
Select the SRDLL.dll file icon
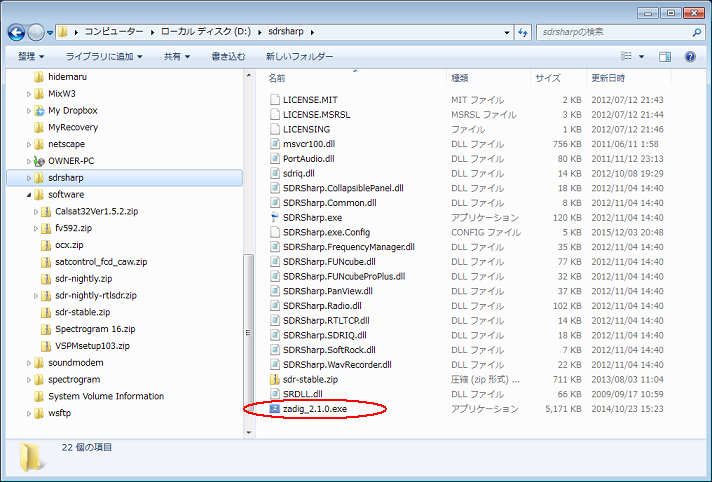pyautogui.click(x=275, y=394)
